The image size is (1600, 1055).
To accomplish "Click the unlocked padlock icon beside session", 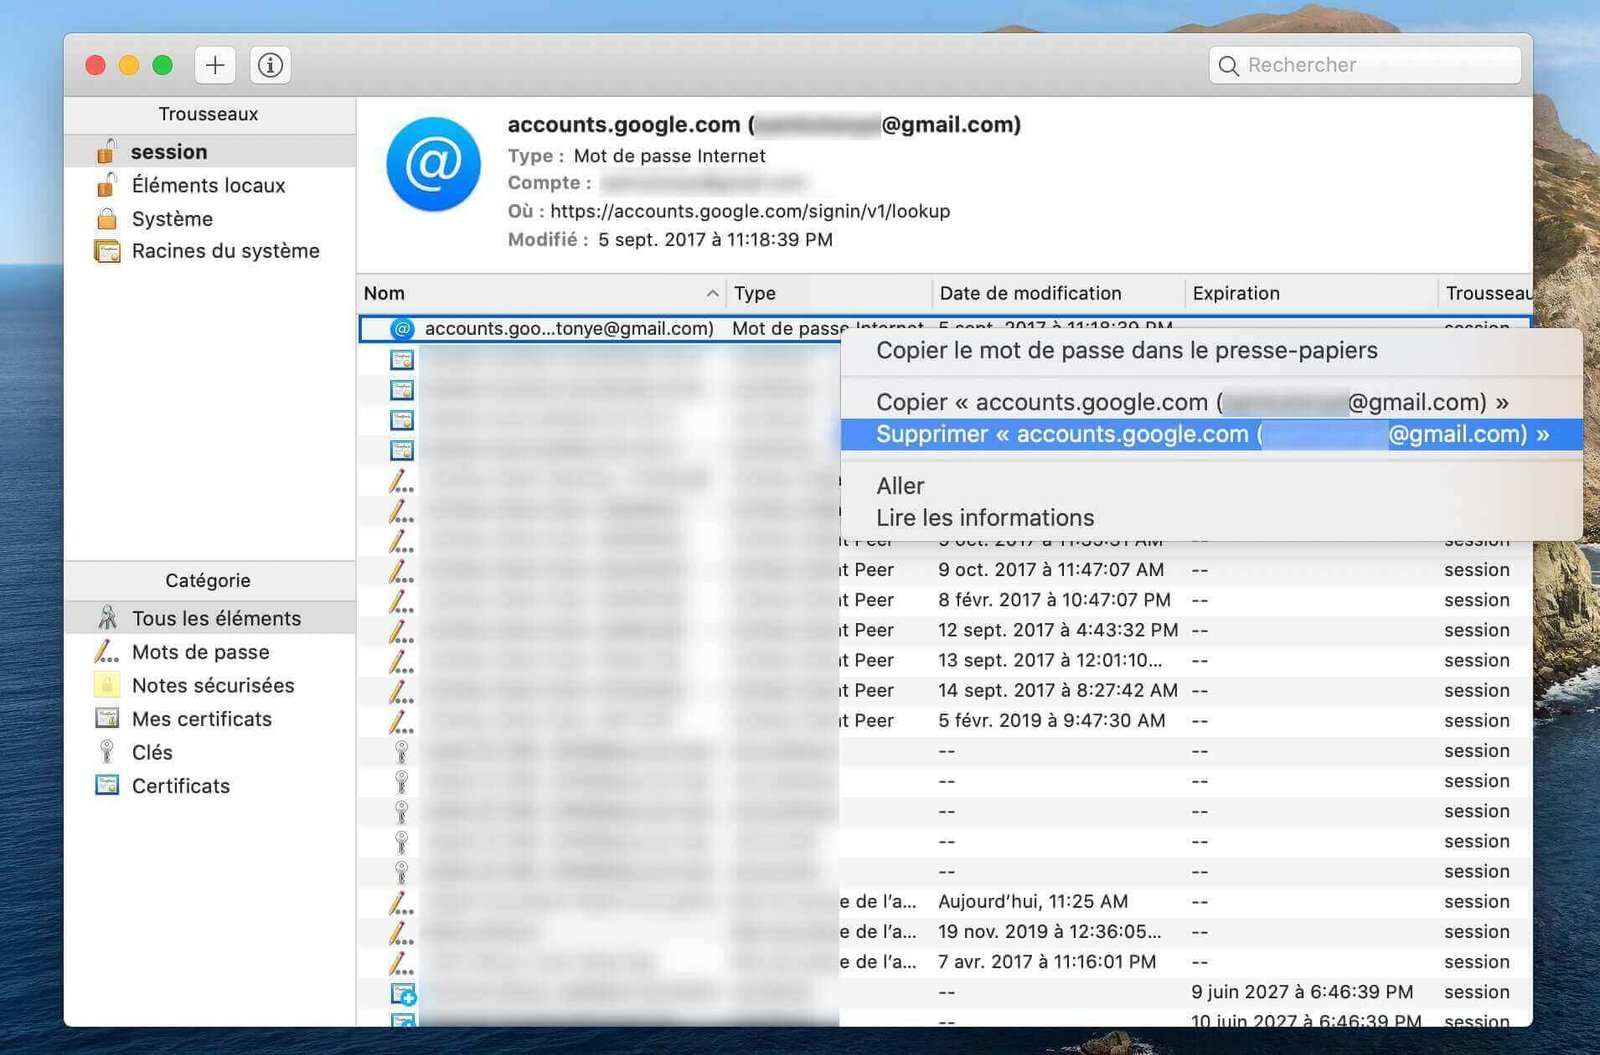I will (106, 151).
